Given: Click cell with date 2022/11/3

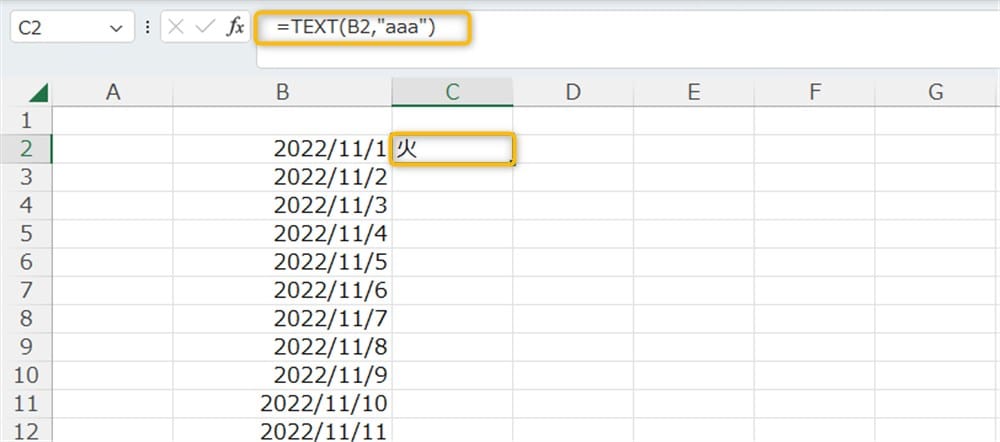Looking at the screenshot, I should click(x=283, y=205).
